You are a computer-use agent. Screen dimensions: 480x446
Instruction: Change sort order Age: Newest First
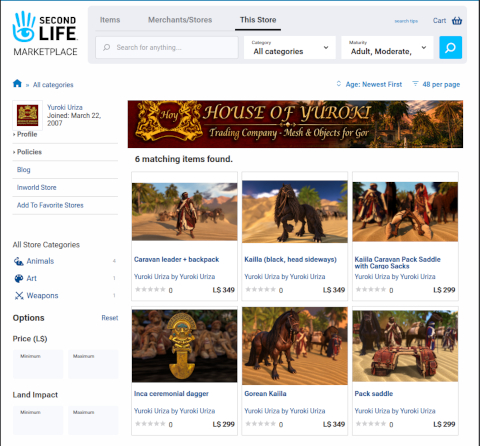pos(374,84)
